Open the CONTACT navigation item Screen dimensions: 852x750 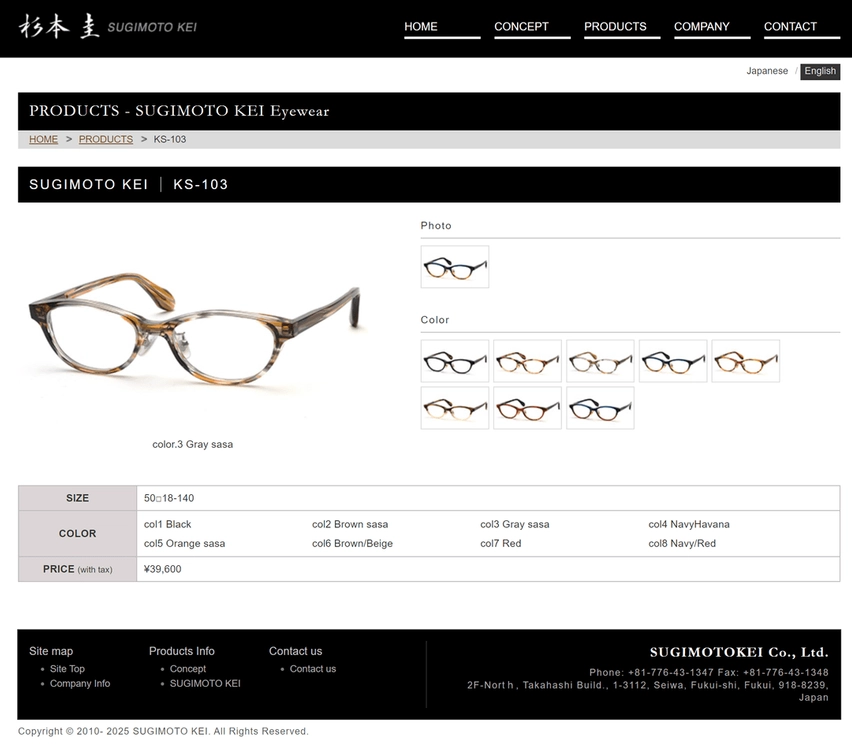click(x=802, y=28)
